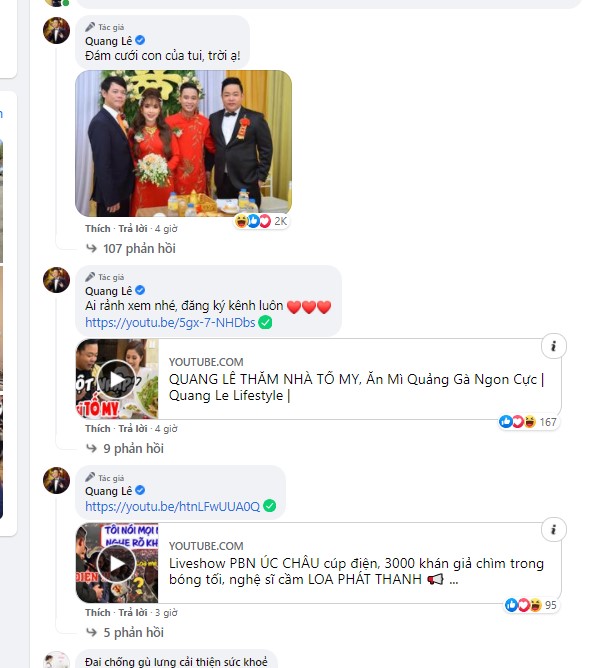Open 167 reactions on Tố My link
The height and width of the screenshot is (668, 595).
pyautogui.click(x=528, y=422)
